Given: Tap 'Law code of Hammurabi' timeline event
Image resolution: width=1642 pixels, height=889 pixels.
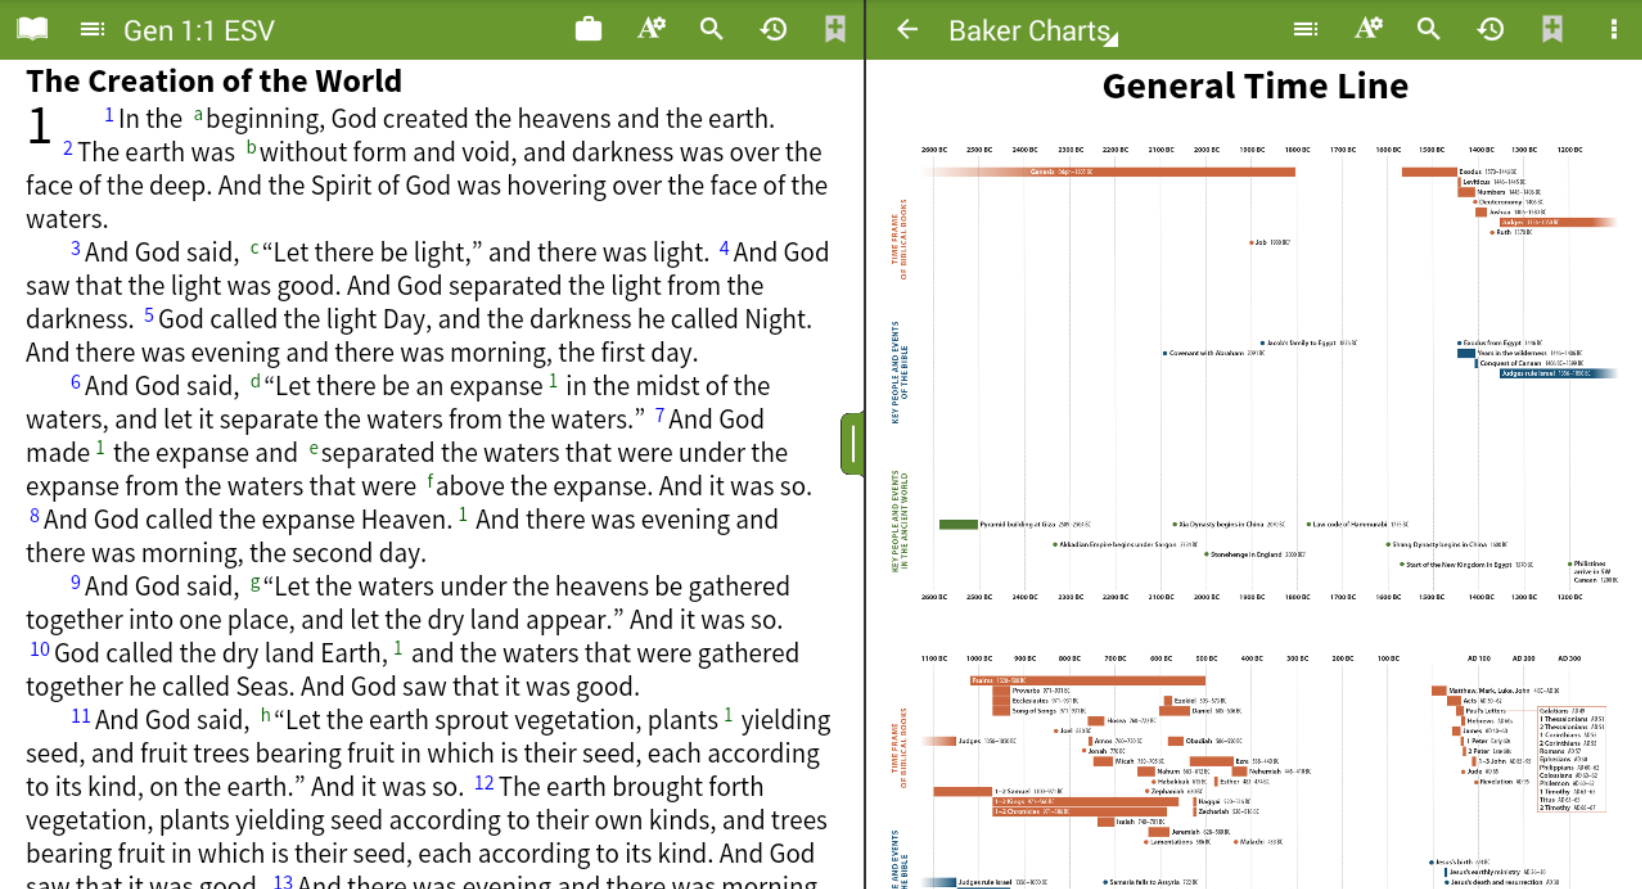Looking at the screenshot, I should pos(1358,524).
